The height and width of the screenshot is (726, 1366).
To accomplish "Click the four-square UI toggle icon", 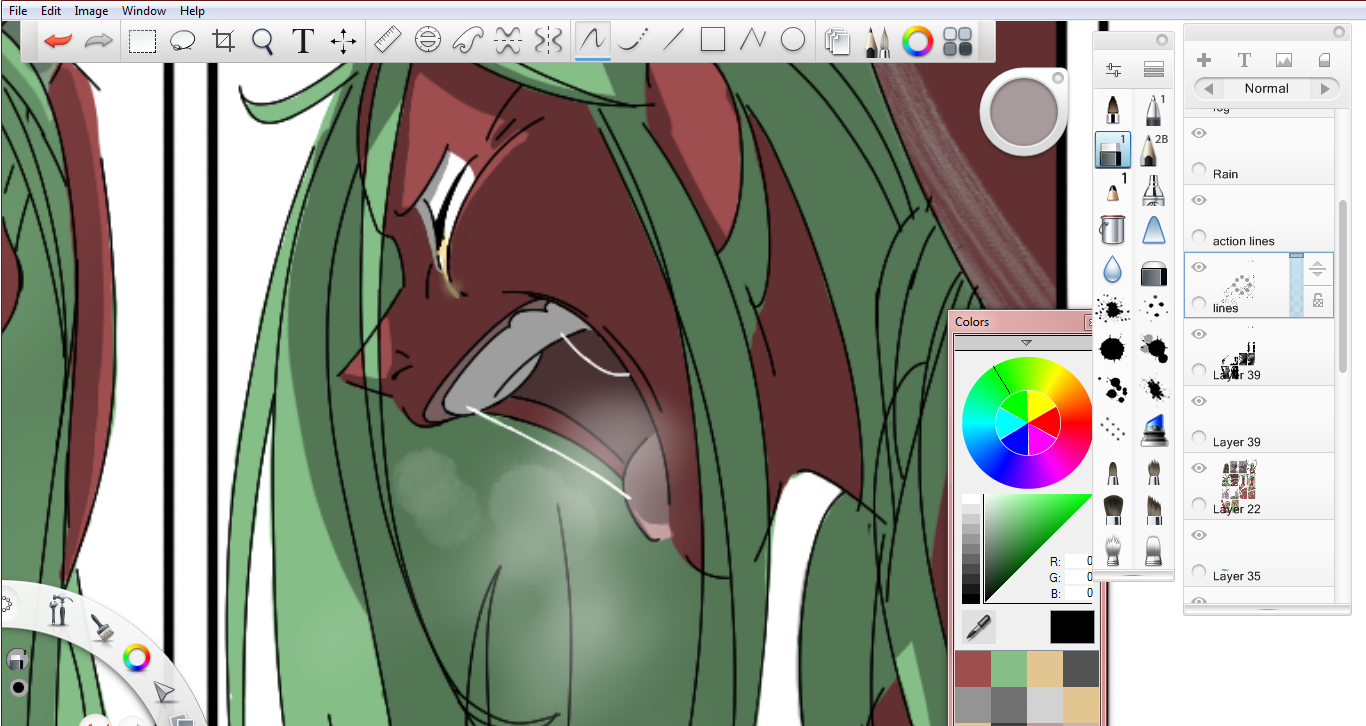I will point(958,42).
